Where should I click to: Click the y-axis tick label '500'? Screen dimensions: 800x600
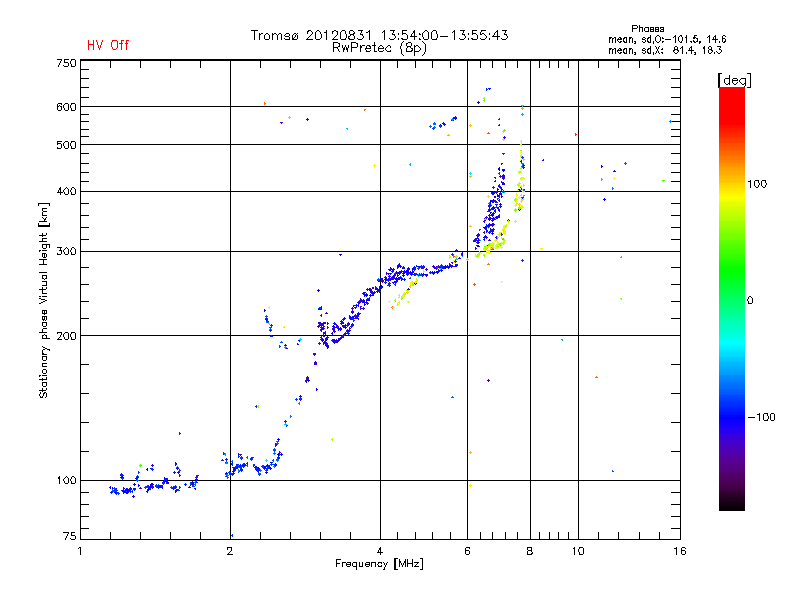pos(66,145)
